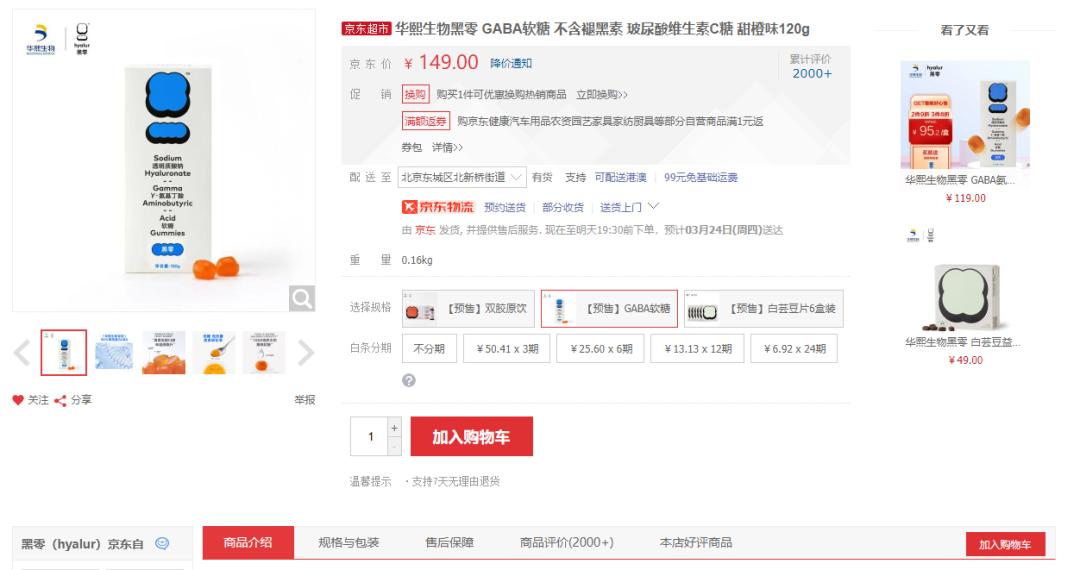The height and width of the screenshot is (570, 1080).
Task: Click the 满额返券 promotion tag
Action: (x=426, y=121)
